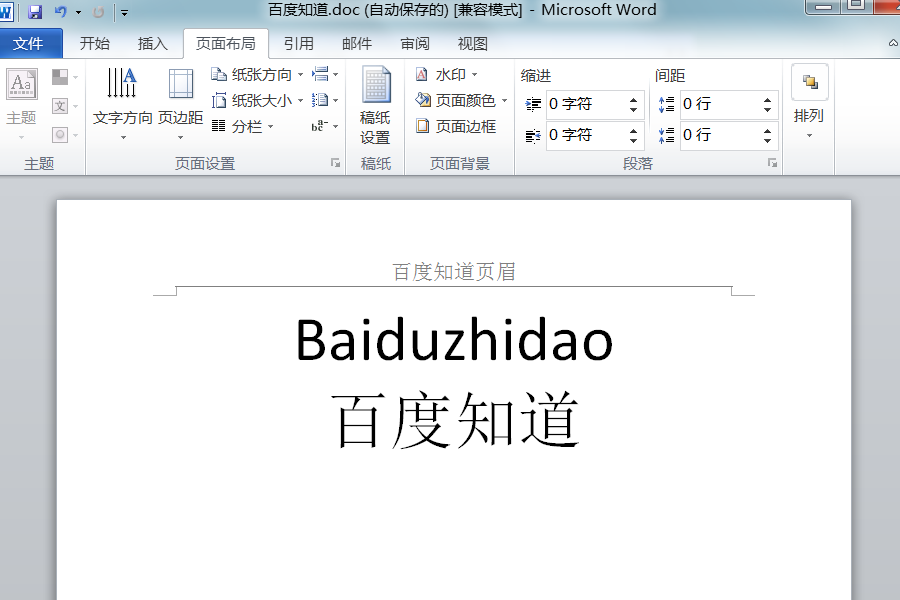The height and width of the screenshot is (600, 900).
Task: Expand the 页面颜色 (Page Color) dropdown
Action: pyautogui.click(x=506, y=100)
